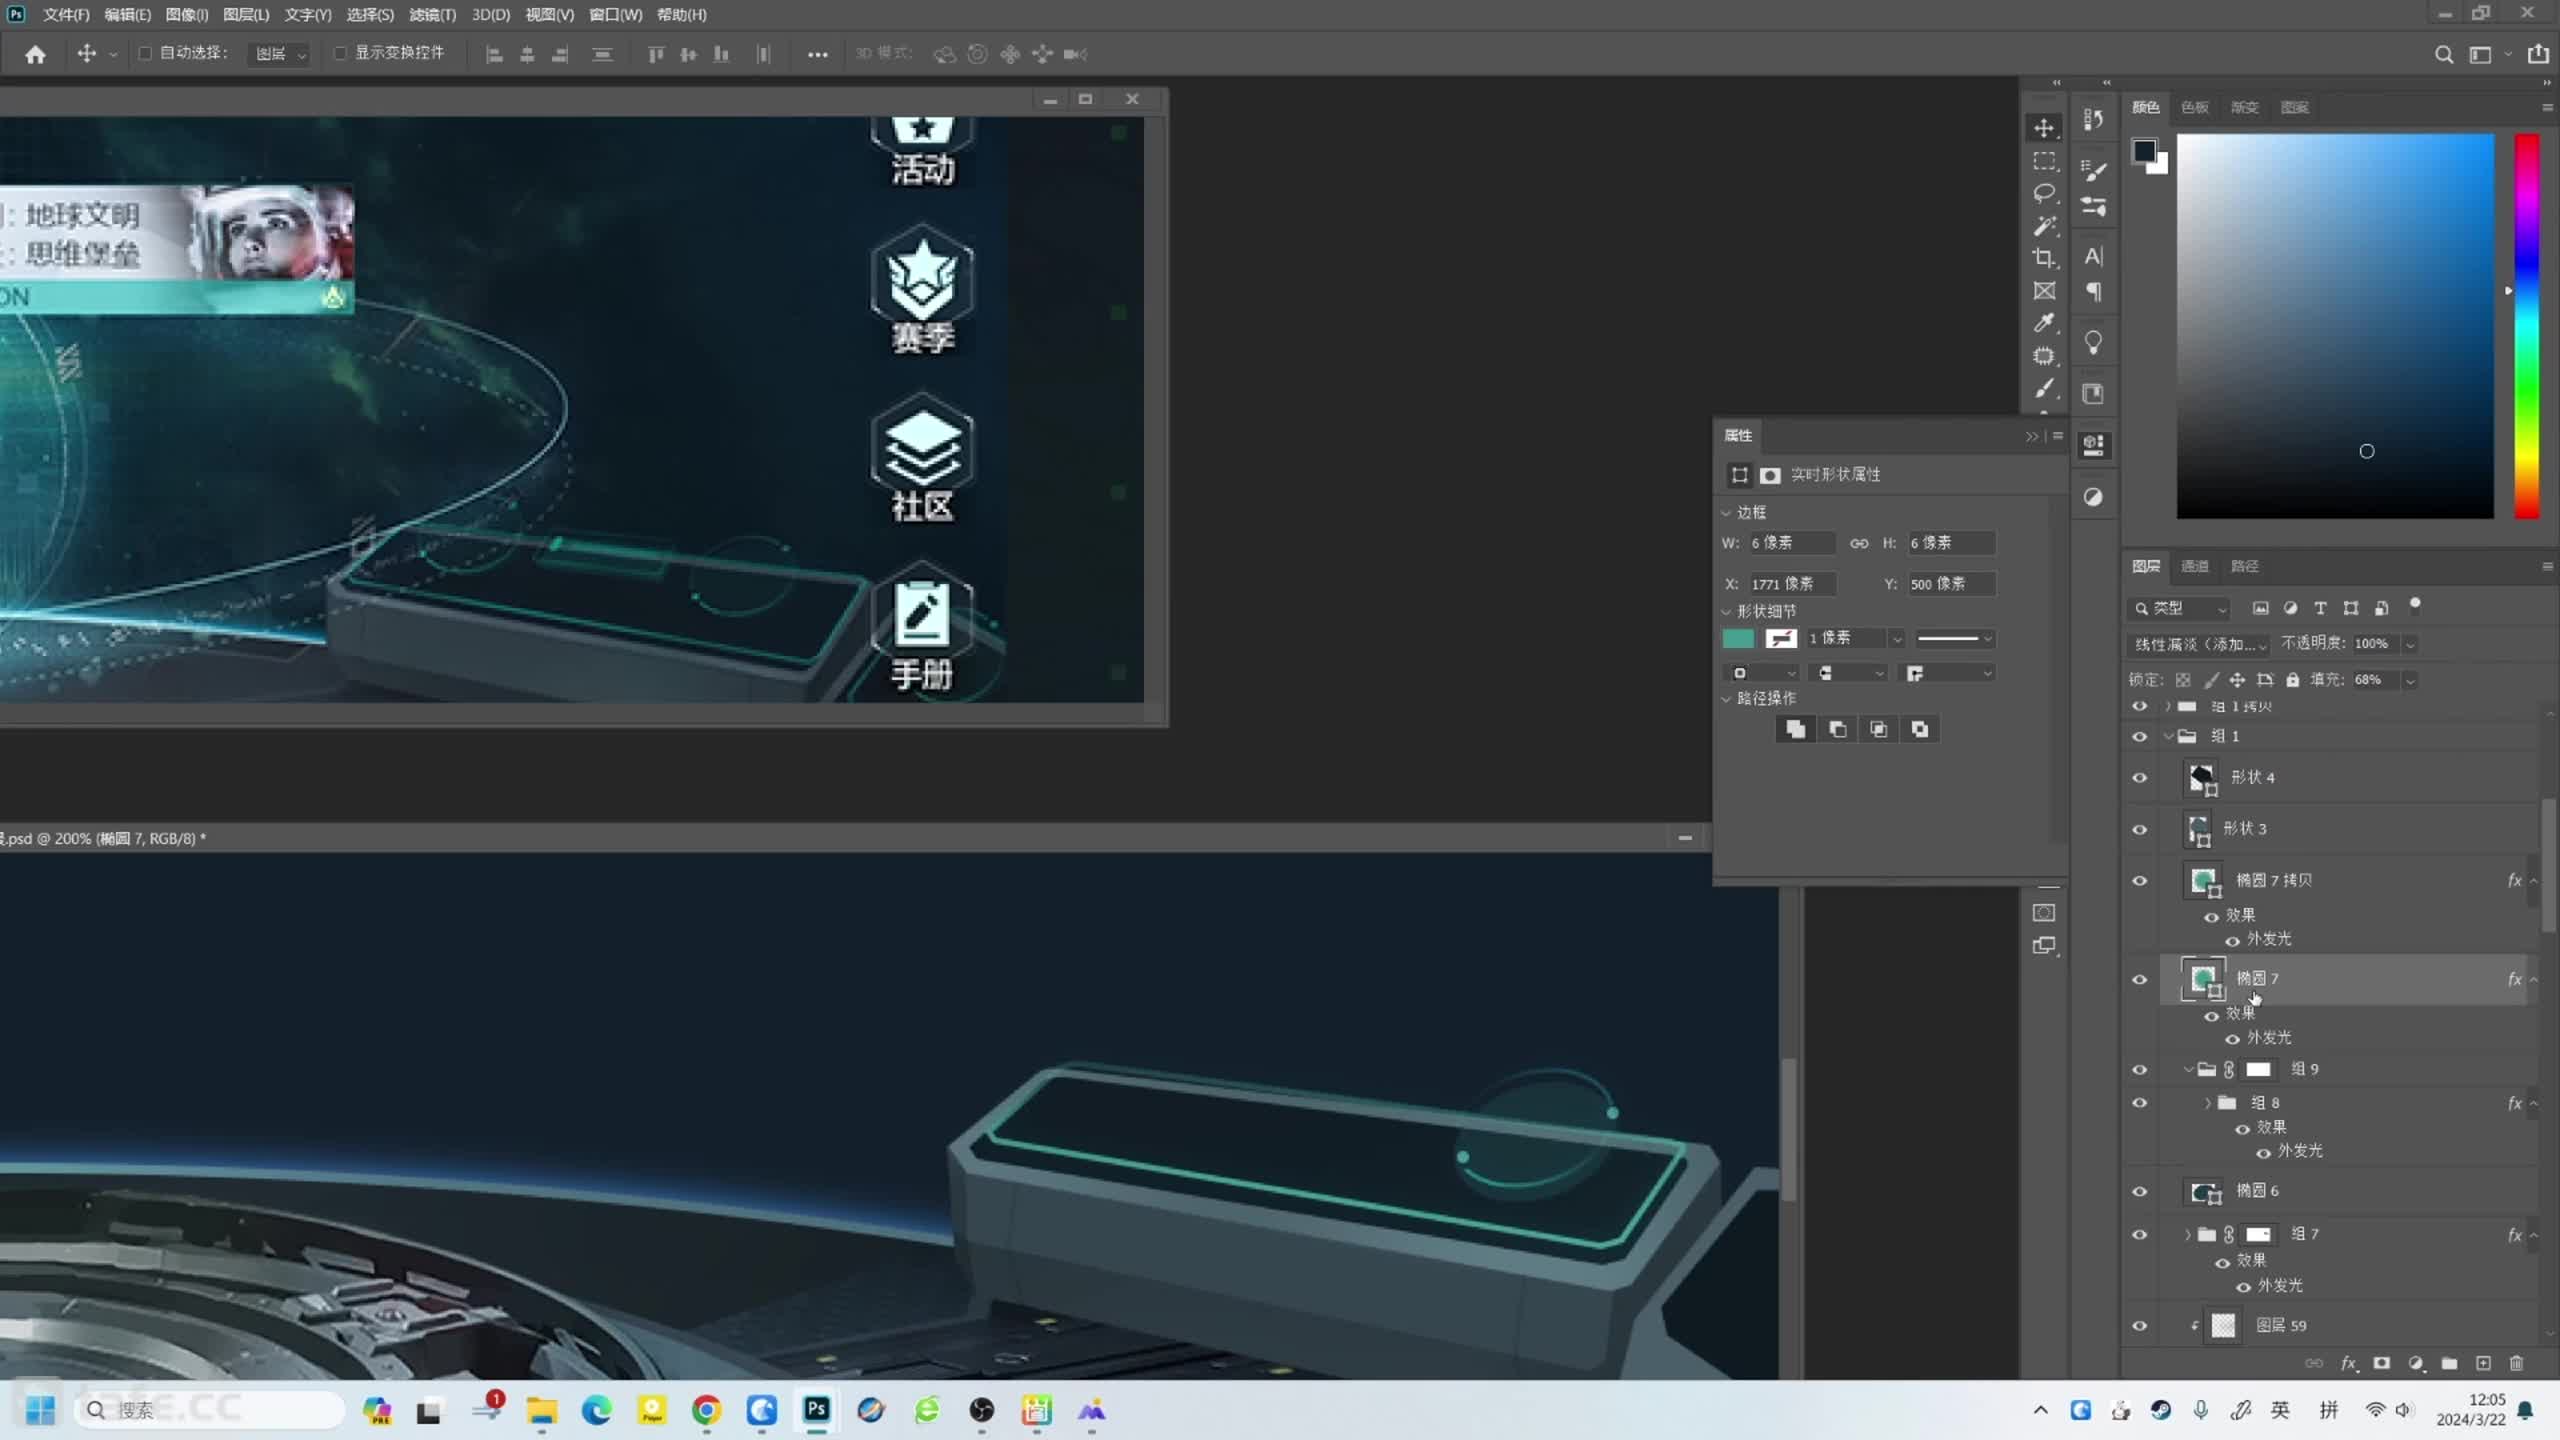Viewport: 2560px width, 1440px height.
Task: Hide the 图层 59 layer
Action: tap(2139, 1326)
